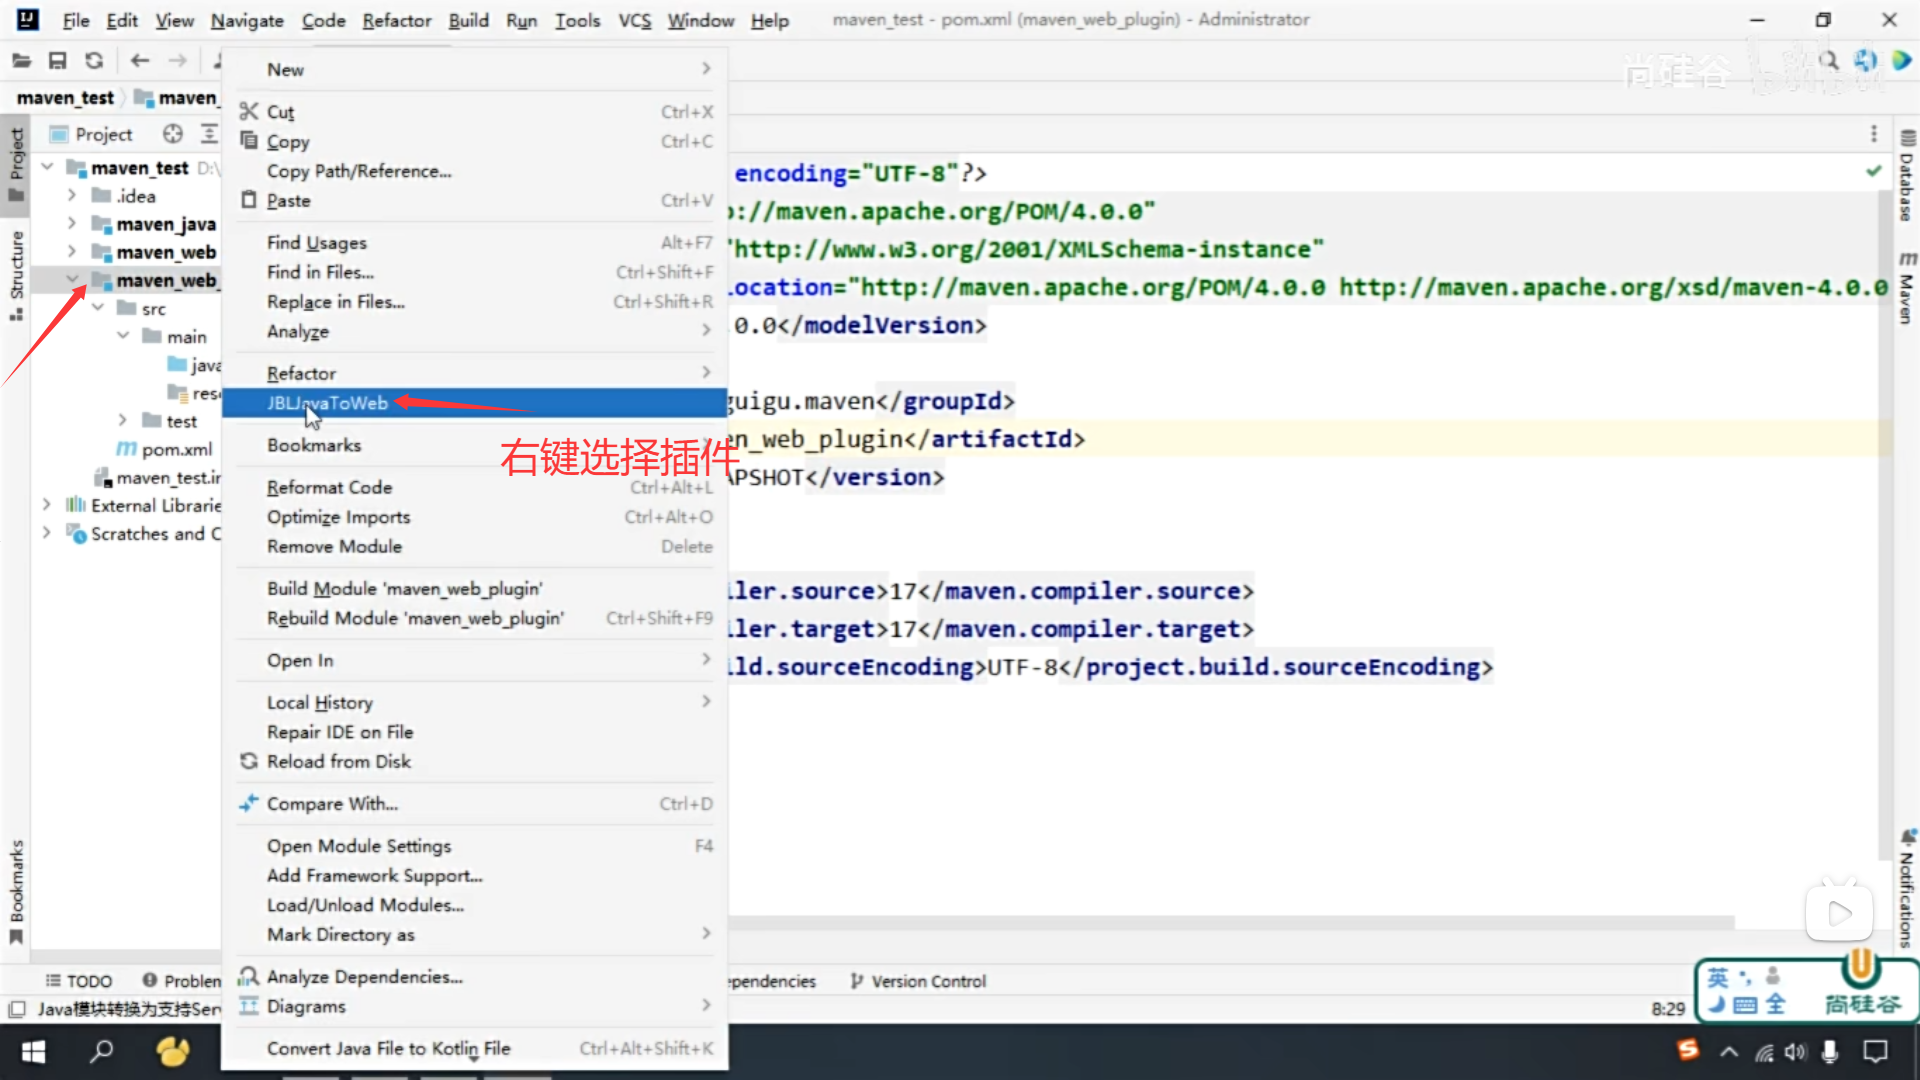Choose Add Framework Support menu entry

tap(374, 875)
